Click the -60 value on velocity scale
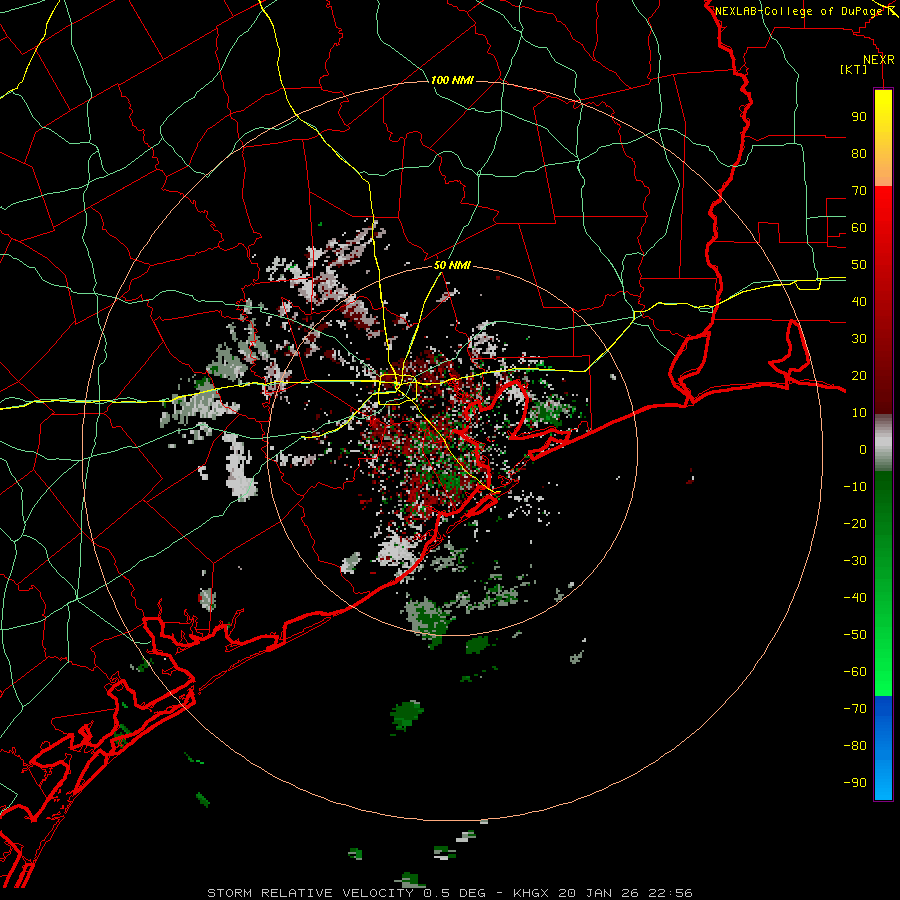900x900 pixels. pyautogui.click(x=855, y=672)
